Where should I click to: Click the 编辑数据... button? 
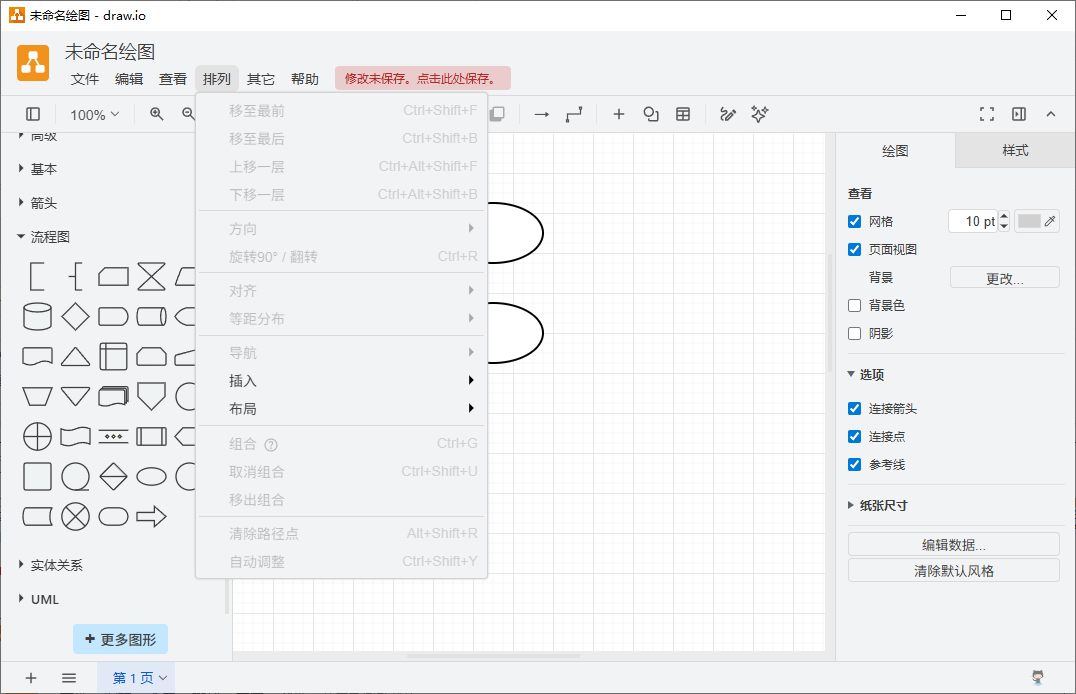(954, 544)
